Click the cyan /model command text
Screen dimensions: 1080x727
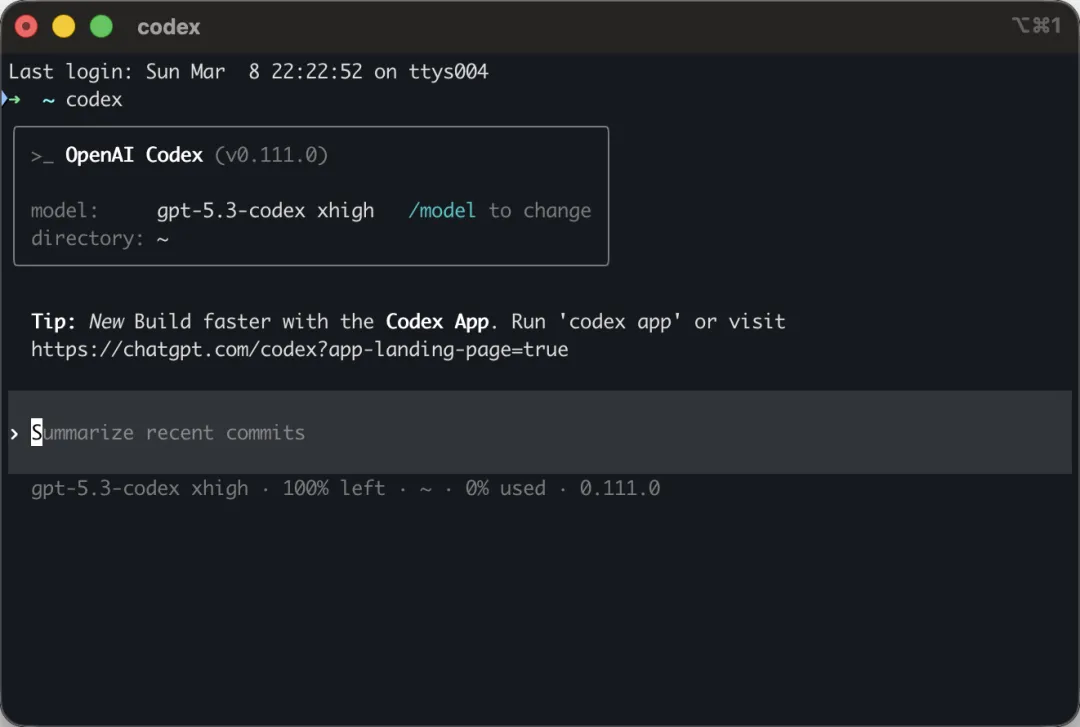(x=442, y=211)
